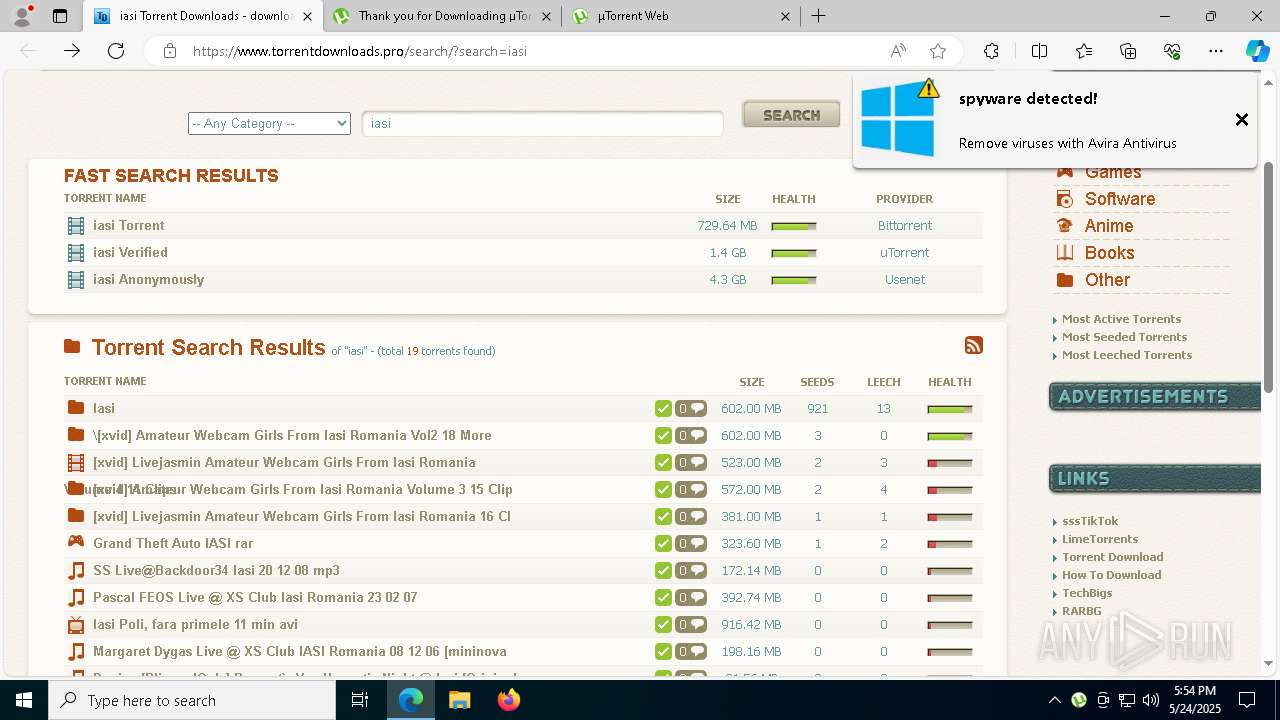Open the iasi Anonymously fast result

coord(148,279)
